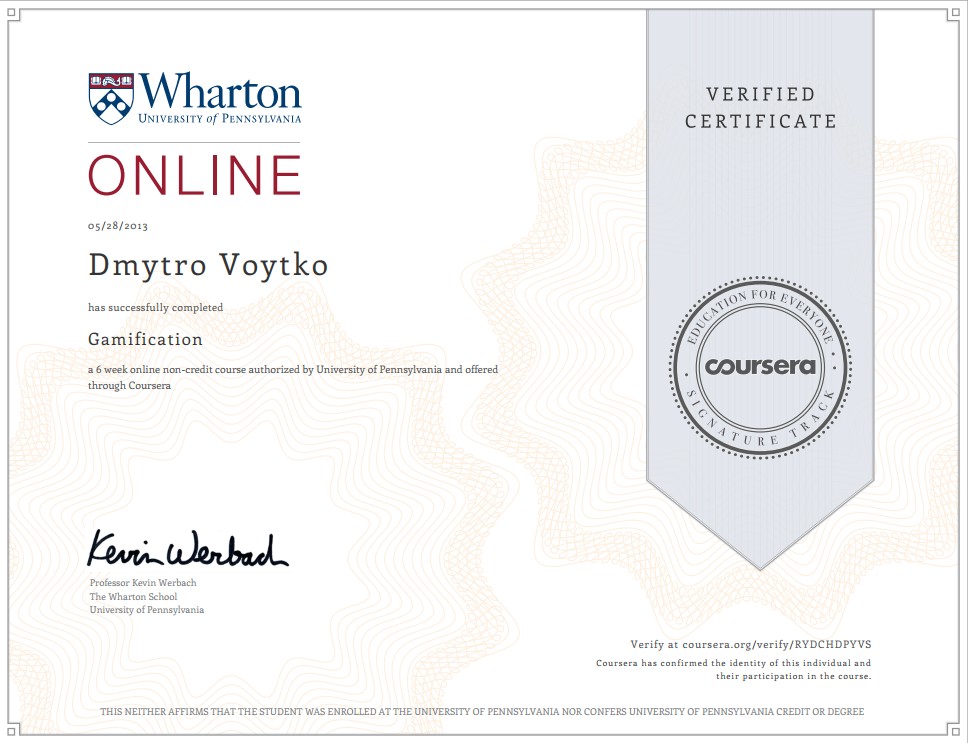
Task: Click the Coursera wordmark inside the seal
Action: pyautogui.click(x=760, y=366)
